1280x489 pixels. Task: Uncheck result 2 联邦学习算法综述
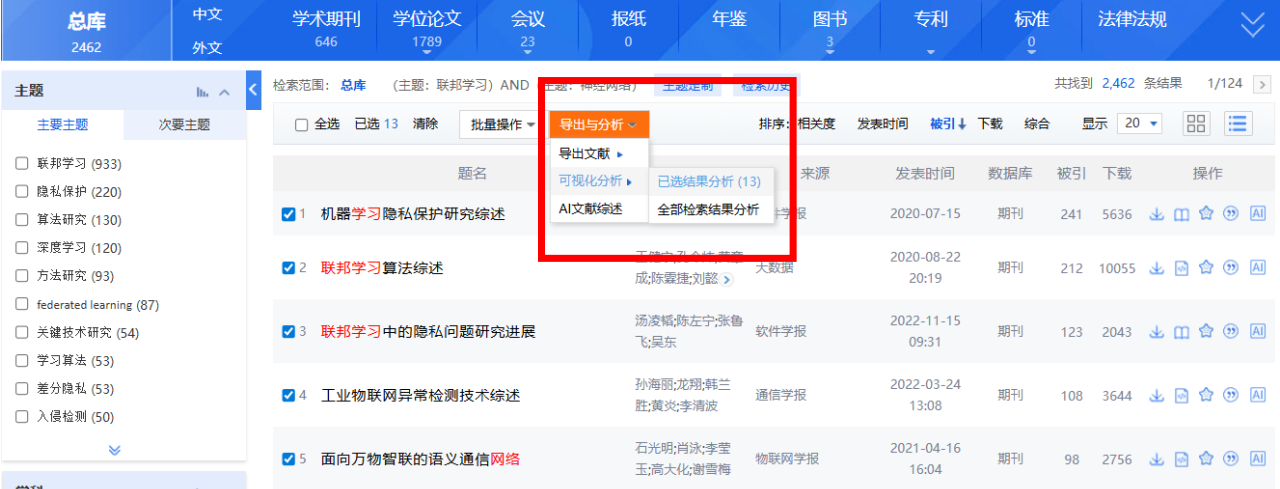(x=288, y=267)
